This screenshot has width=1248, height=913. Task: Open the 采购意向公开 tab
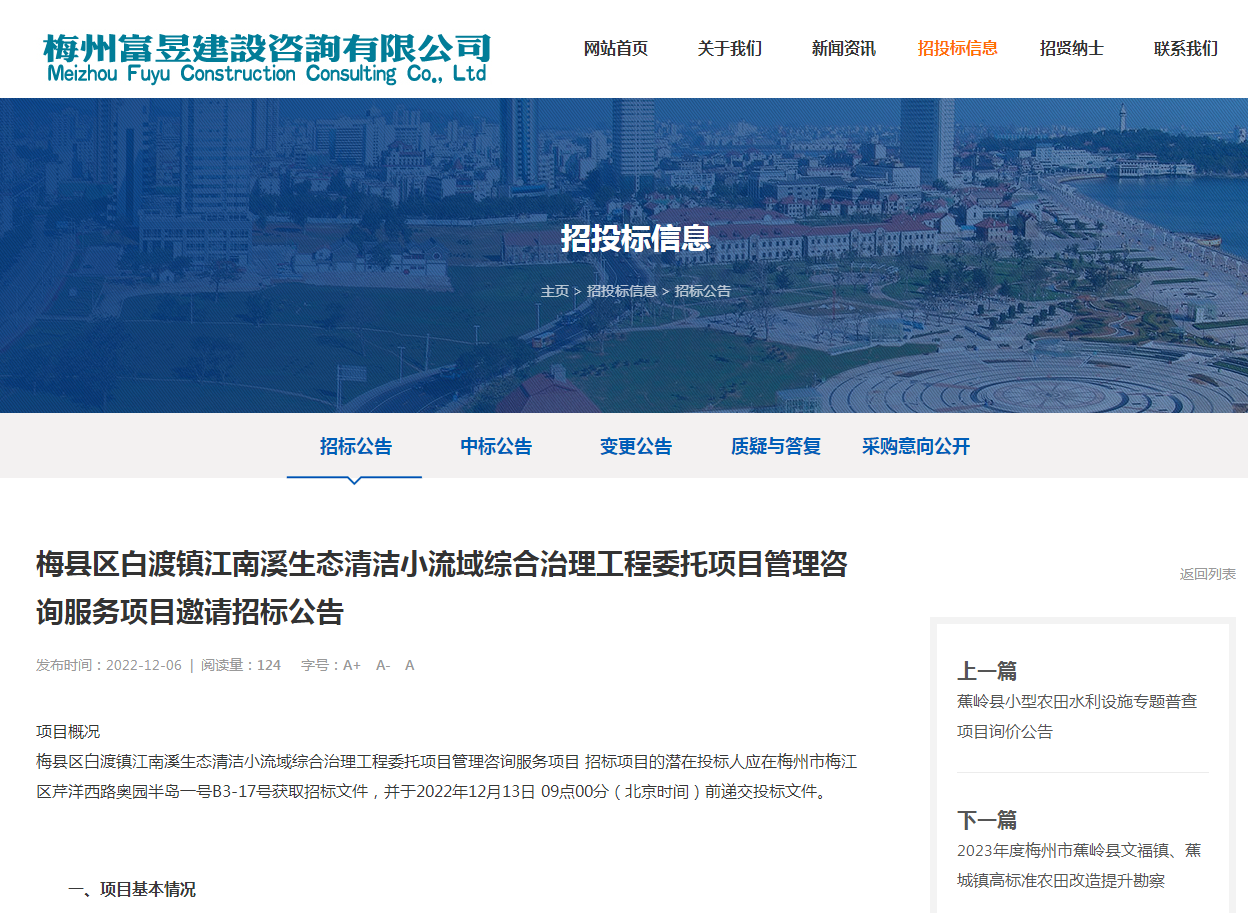(x=915, y=447)
